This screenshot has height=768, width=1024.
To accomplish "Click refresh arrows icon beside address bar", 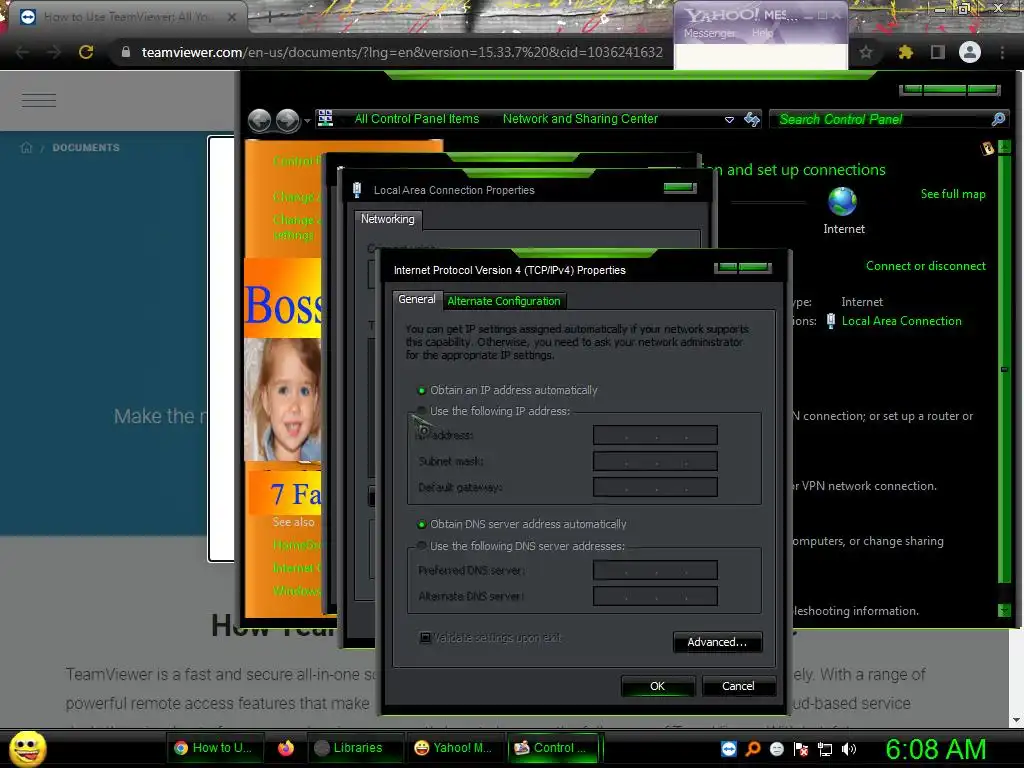I will pyautogui.click(x=752, y=119).
